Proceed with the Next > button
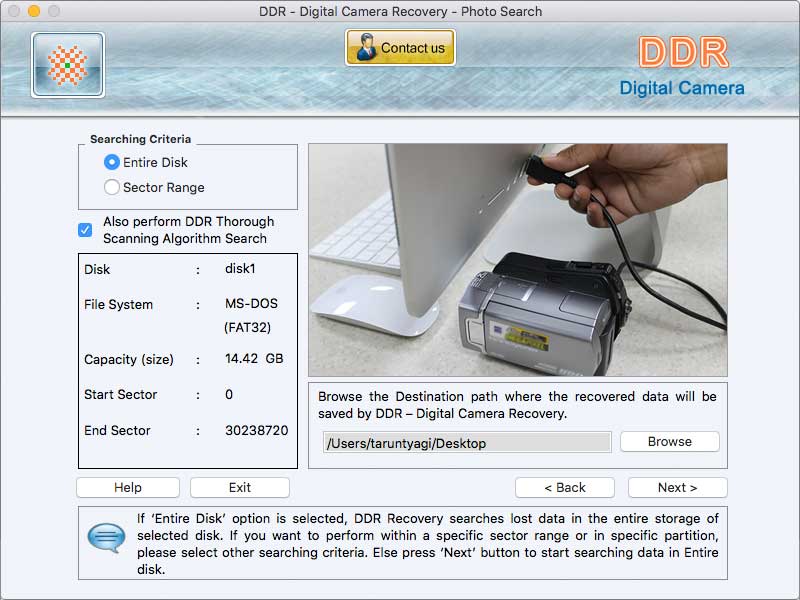This screenshot has height=600, width=800. [678, 488]
